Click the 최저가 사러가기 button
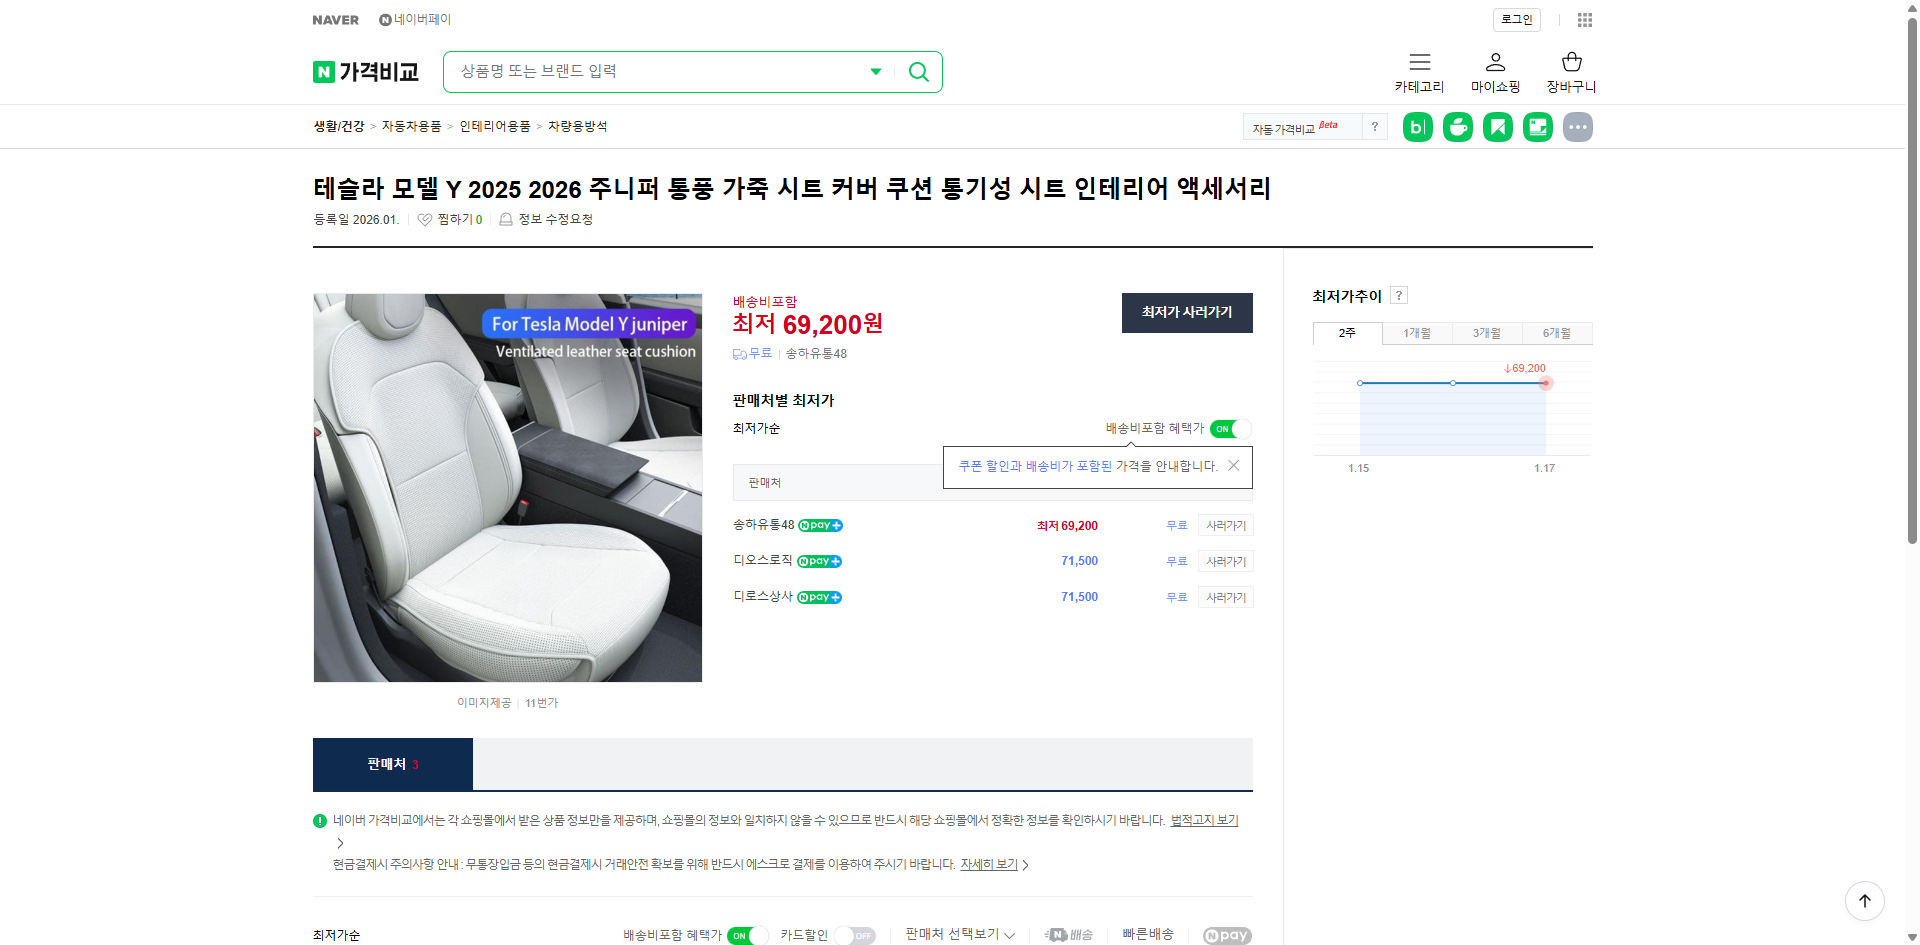This screenshot has height=945, width=1920. pos(1186,312)
